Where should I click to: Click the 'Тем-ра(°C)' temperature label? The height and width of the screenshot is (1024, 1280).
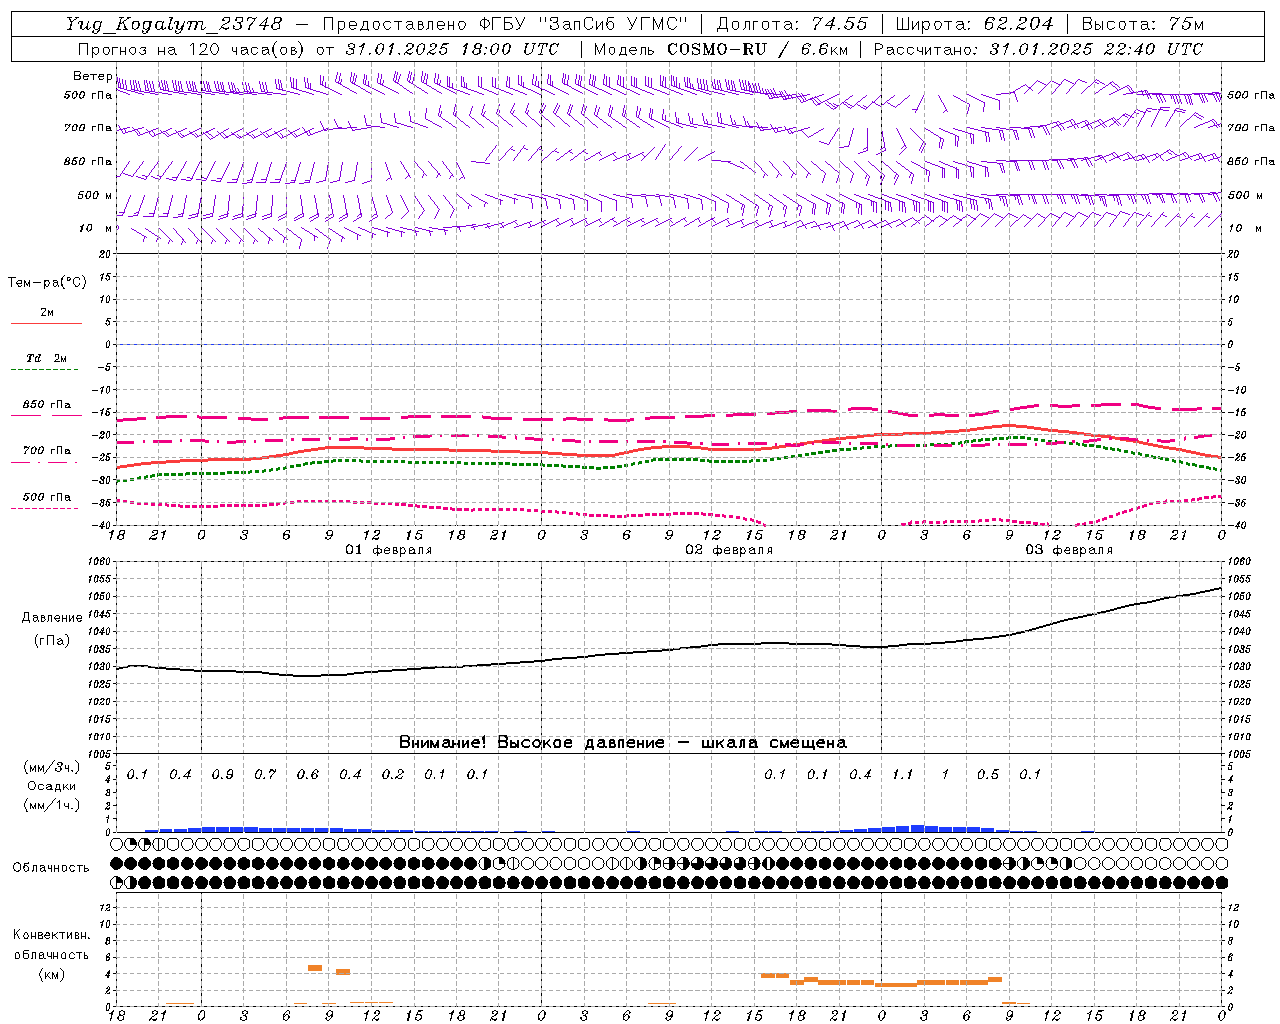tap(47, 283)
